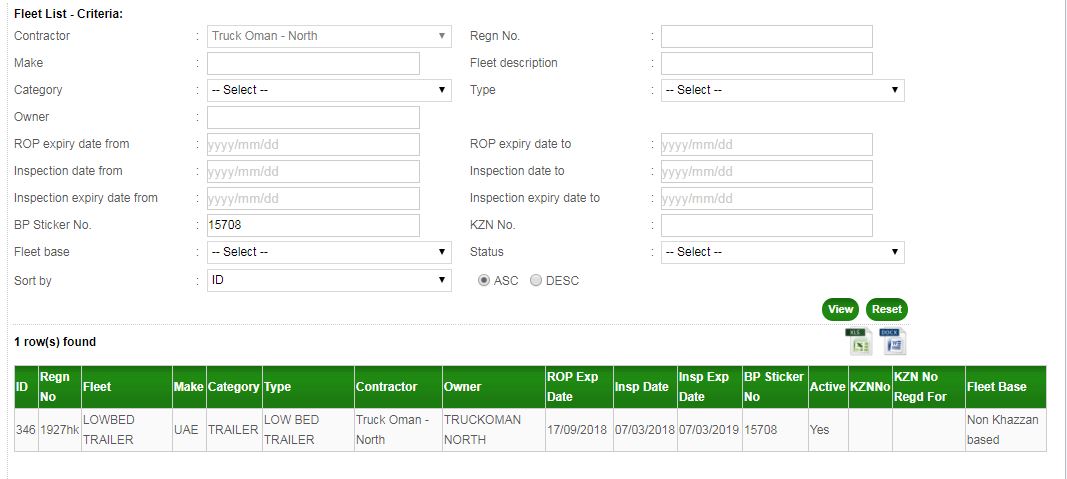The image size is (1067, 479).
Task: Click the Owner text field
Action: (313, 118)
